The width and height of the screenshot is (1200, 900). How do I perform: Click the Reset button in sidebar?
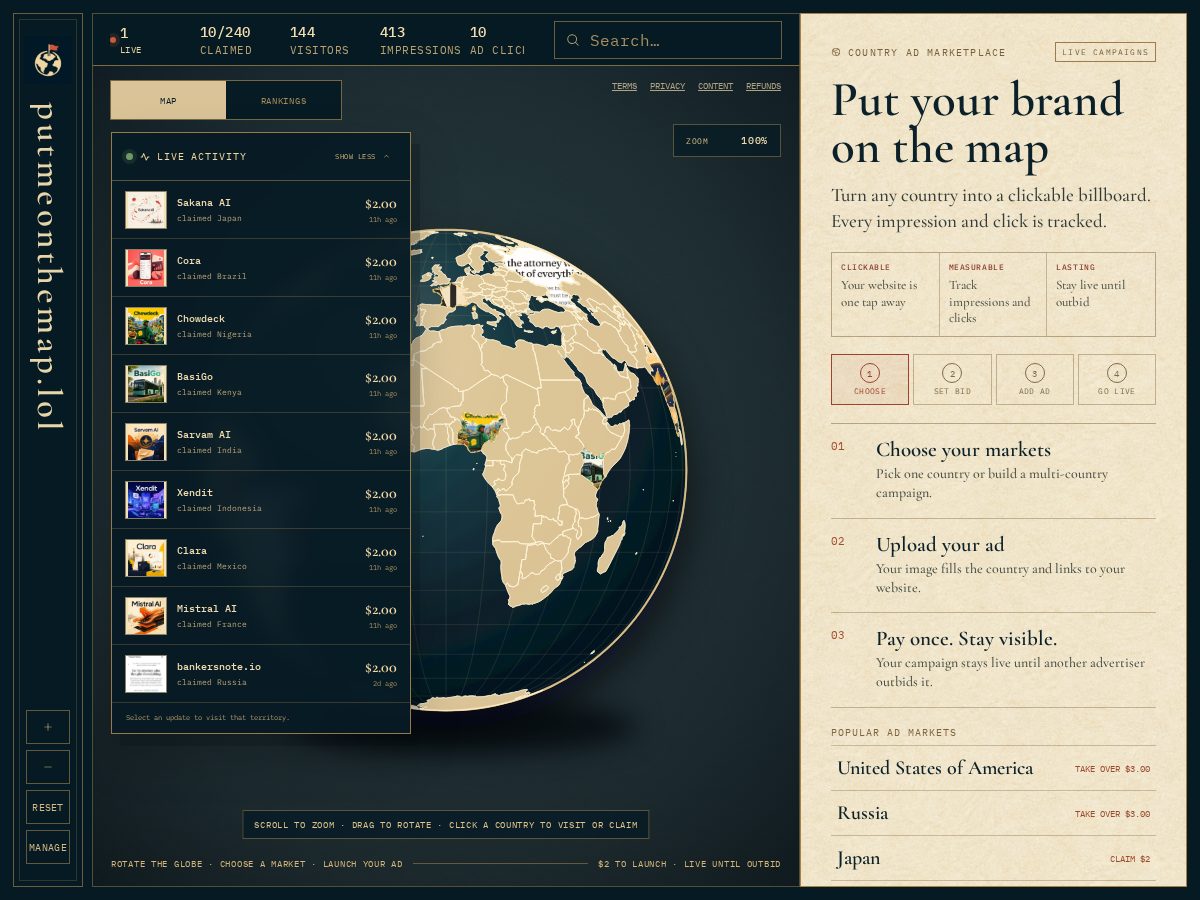click(48, 807)
